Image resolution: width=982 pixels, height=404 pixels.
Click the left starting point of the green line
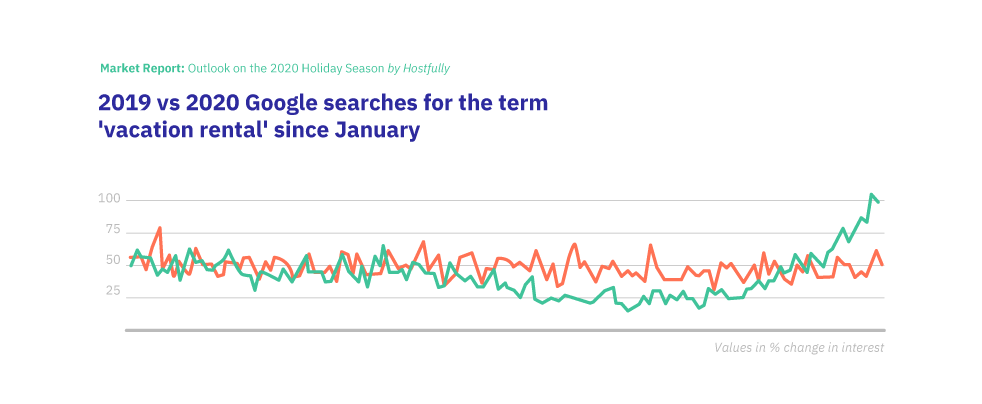pyautogui.click(x=130, y=265)
